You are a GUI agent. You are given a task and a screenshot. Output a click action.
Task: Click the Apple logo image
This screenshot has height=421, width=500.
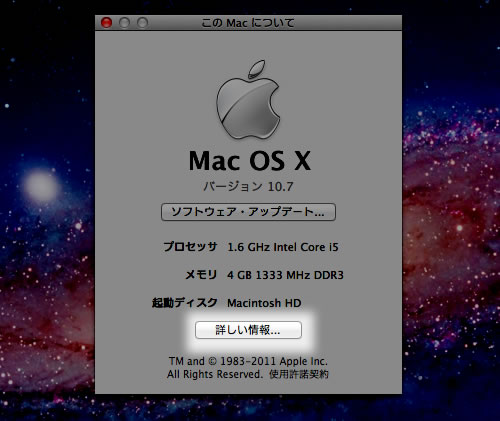click(248, 99)
